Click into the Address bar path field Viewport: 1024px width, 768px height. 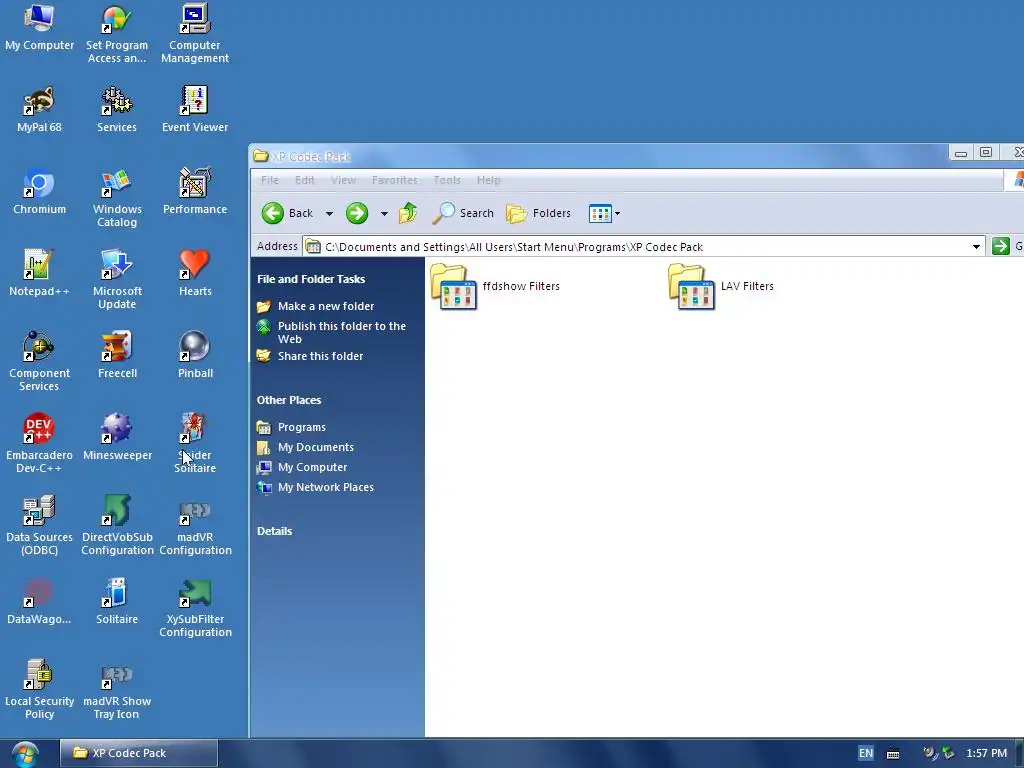pyautogui.click(x=637, y=247)
